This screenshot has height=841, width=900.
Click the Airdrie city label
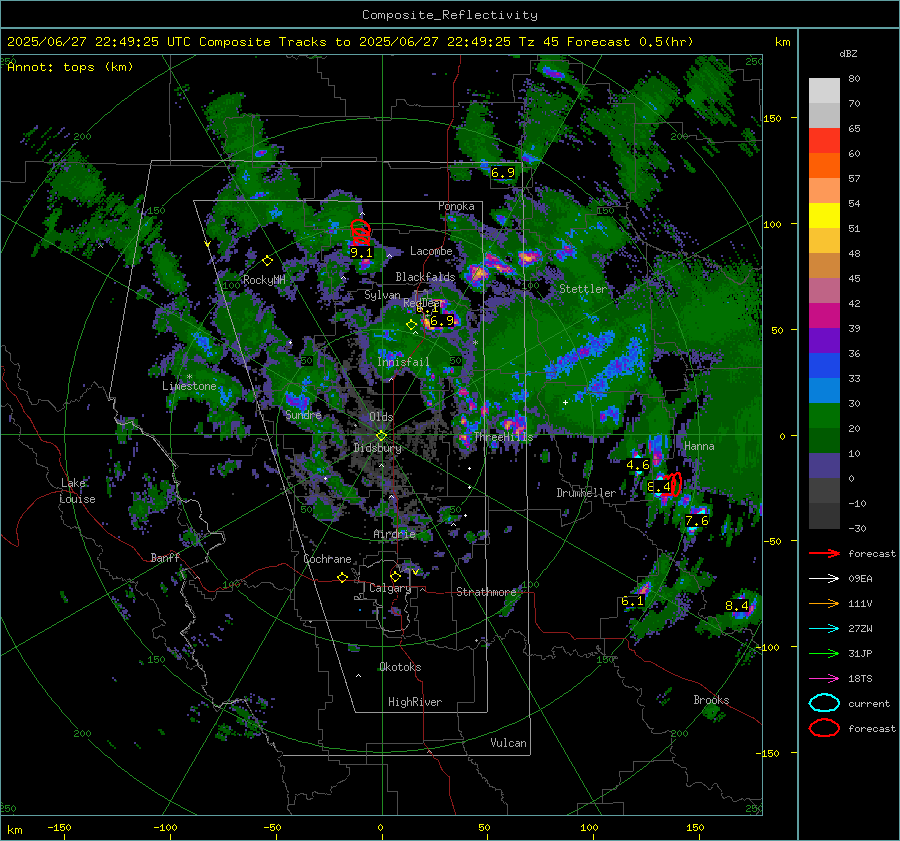[x=394, y=534]
